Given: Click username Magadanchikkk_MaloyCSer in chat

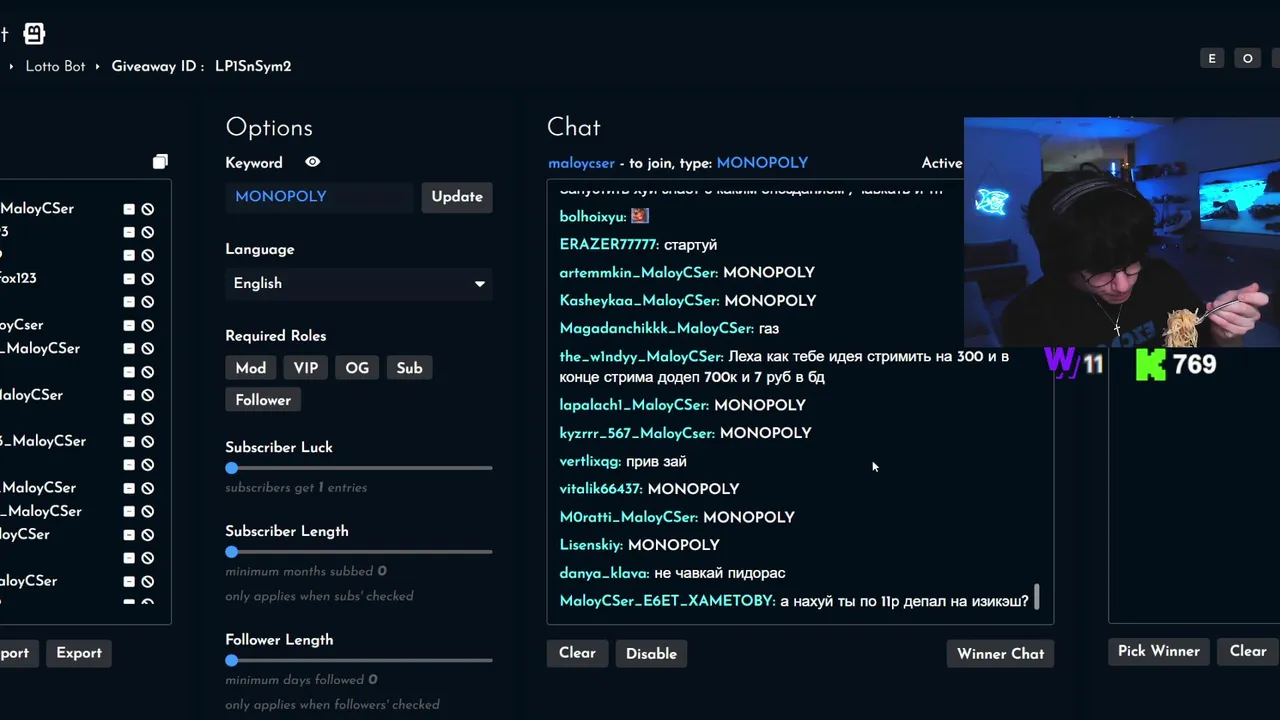Looking at the screenshot, I should click(657, 329).
